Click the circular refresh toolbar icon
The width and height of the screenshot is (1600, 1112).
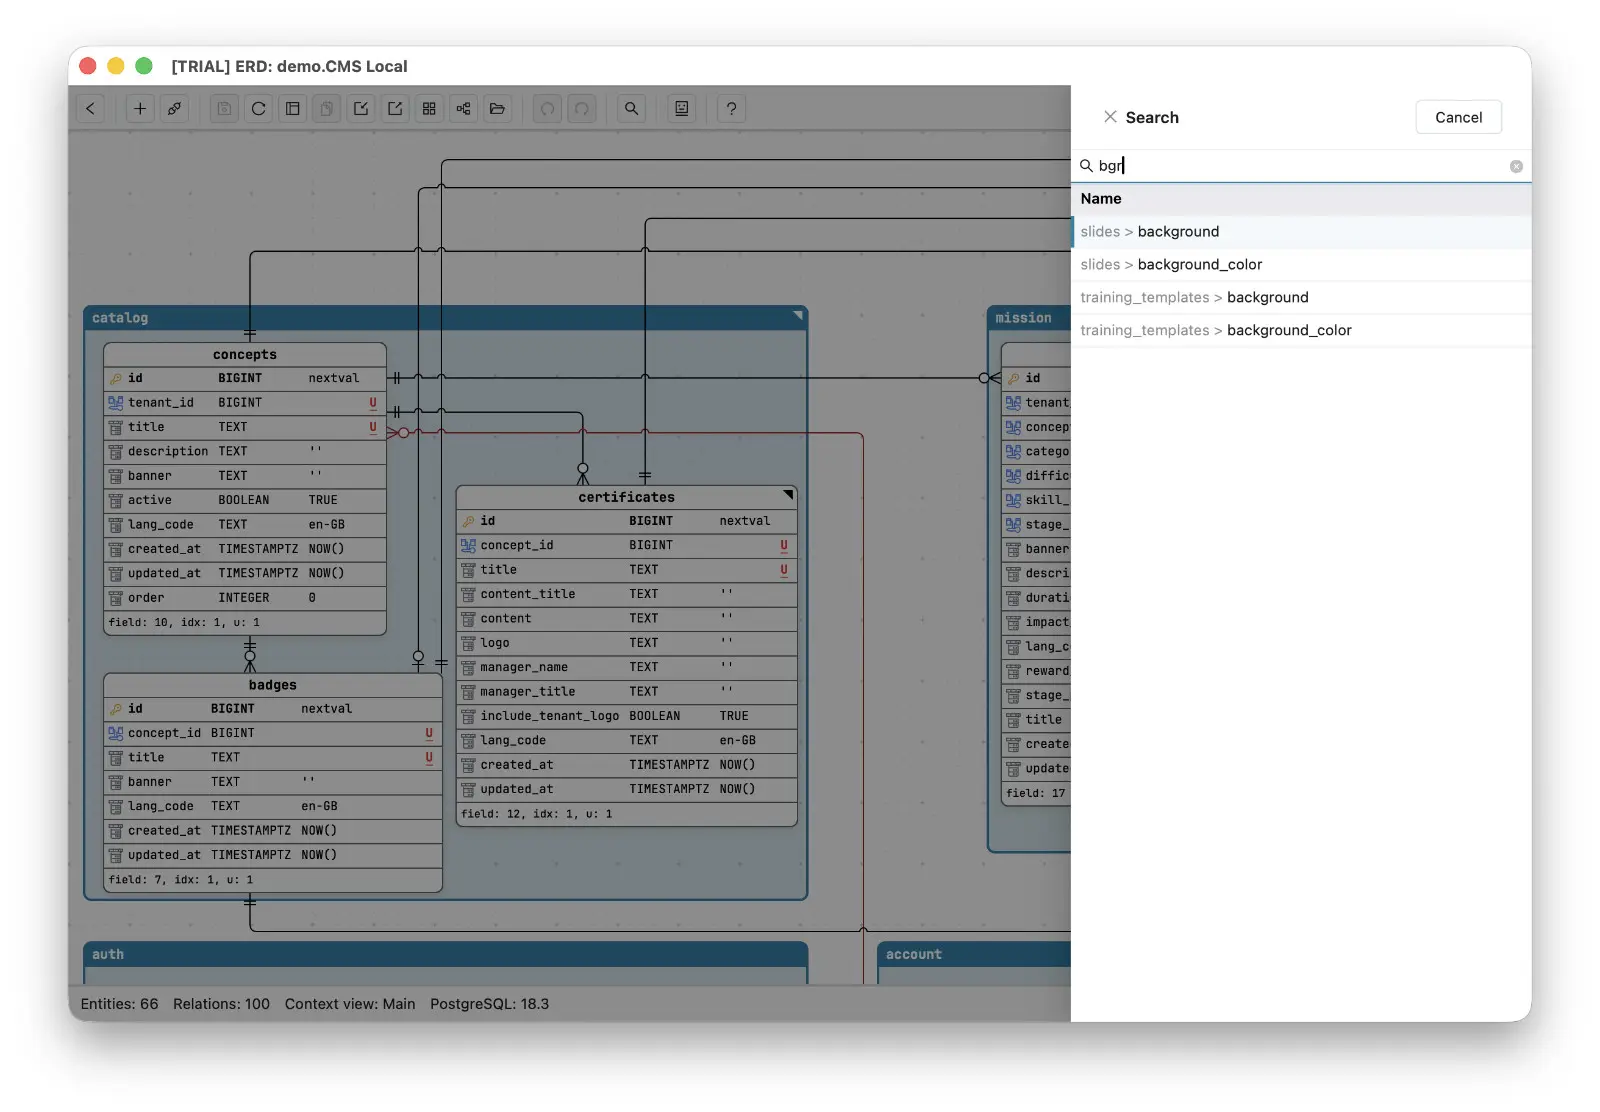coord(258,109)
